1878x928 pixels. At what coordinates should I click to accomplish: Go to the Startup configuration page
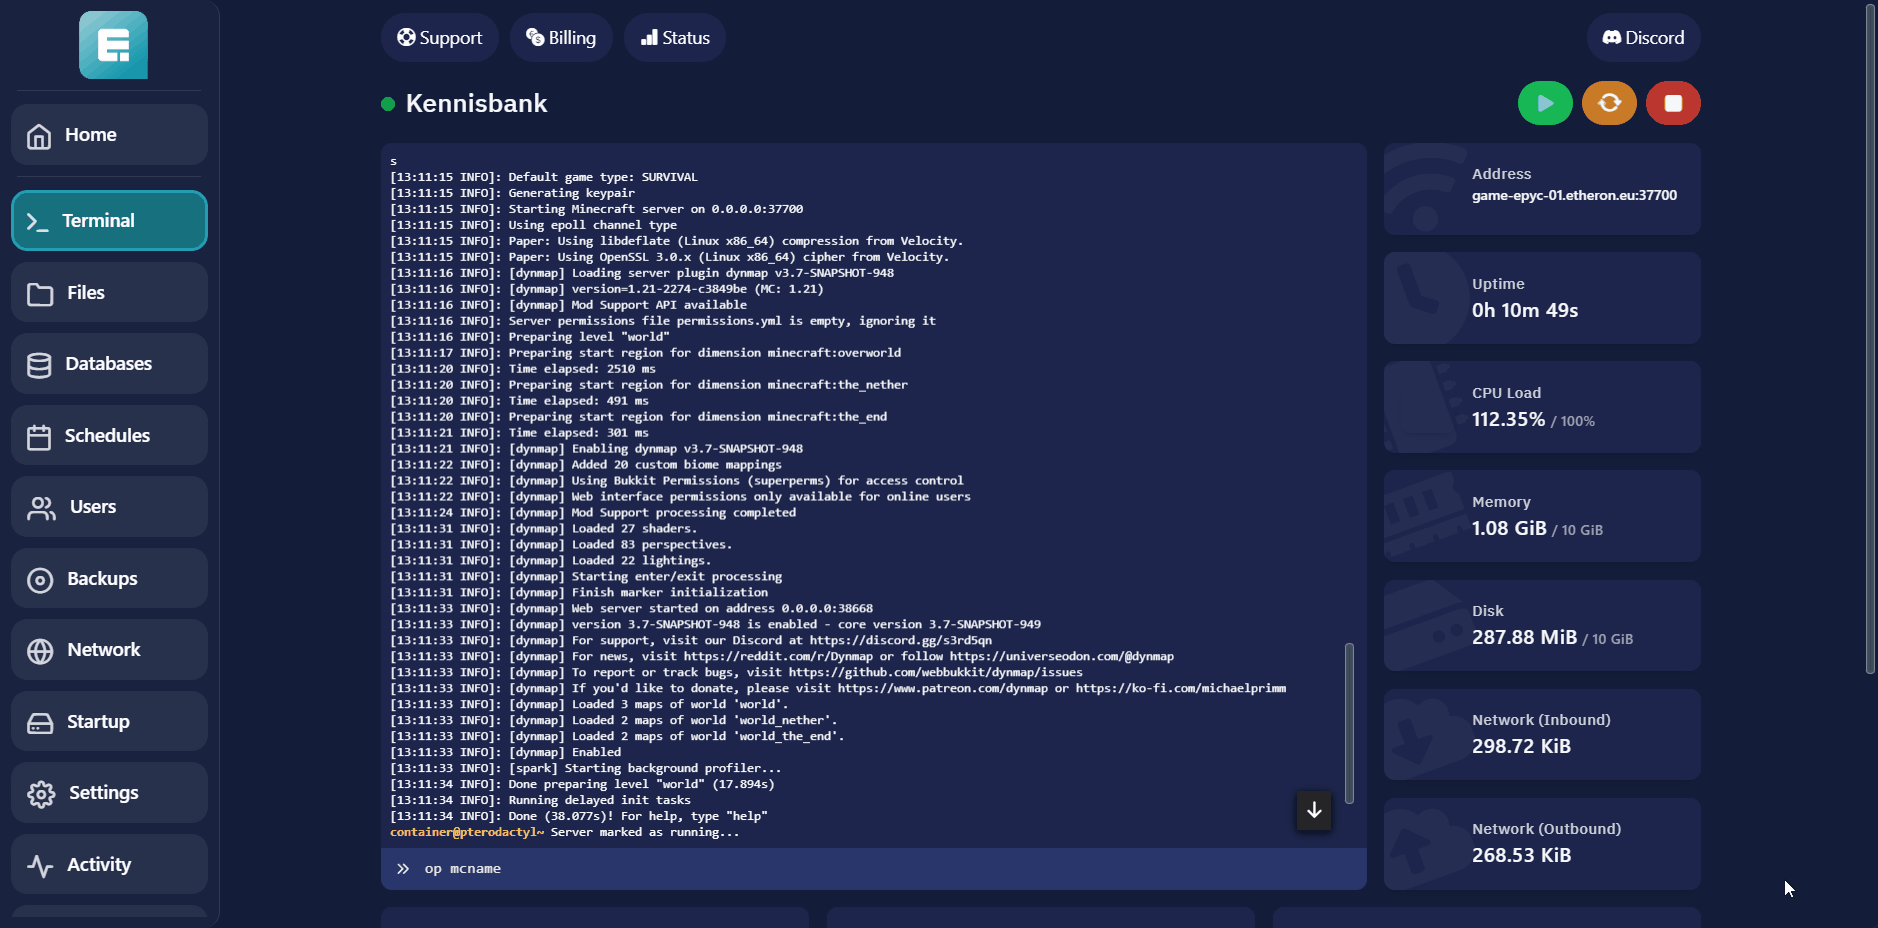[x=109, y=722]
